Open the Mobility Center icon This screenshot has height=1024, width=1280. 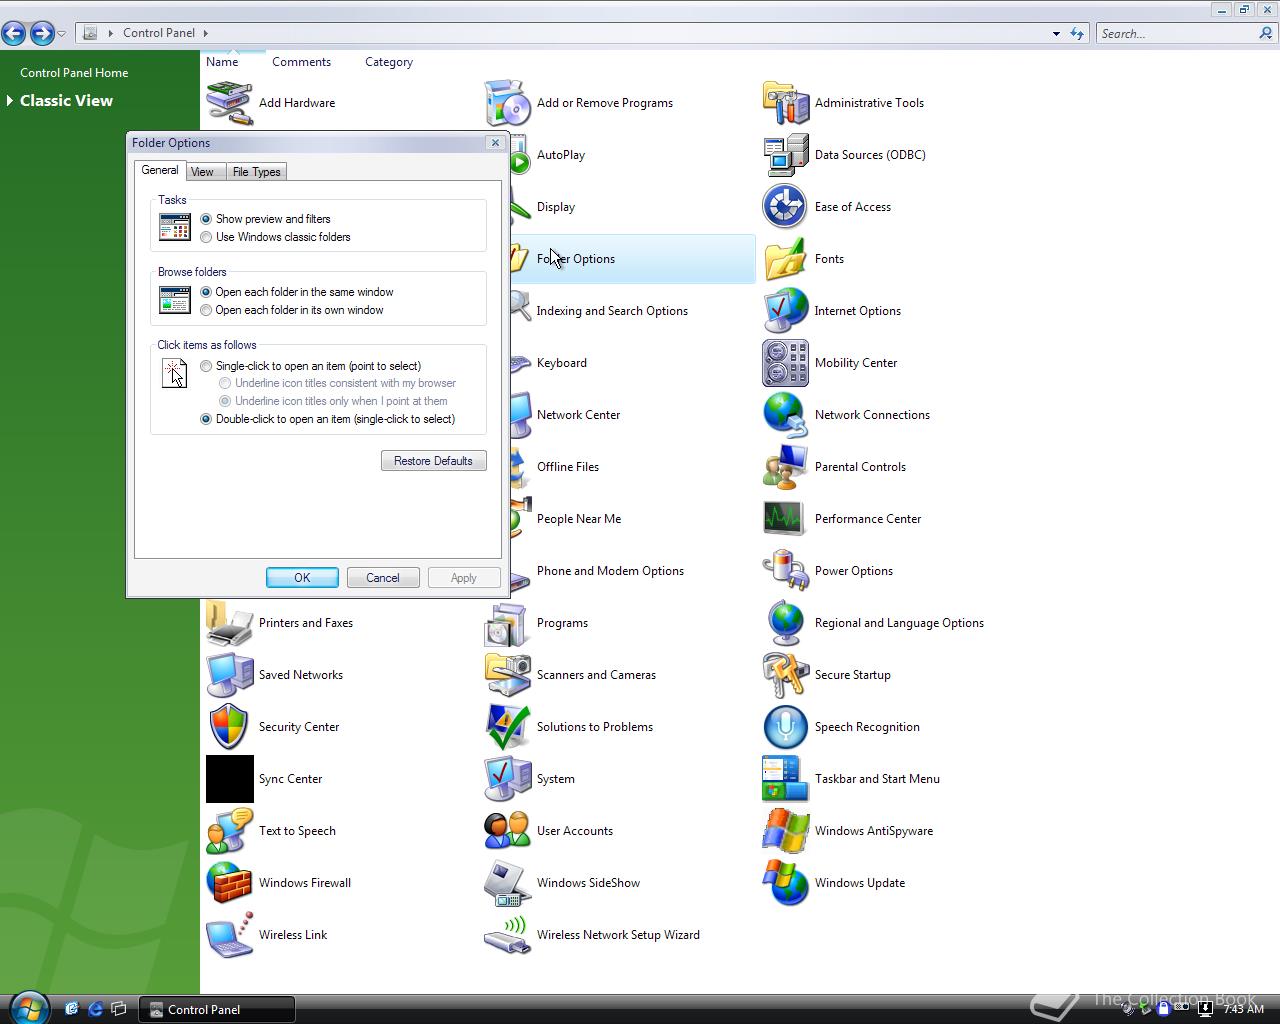785,363
